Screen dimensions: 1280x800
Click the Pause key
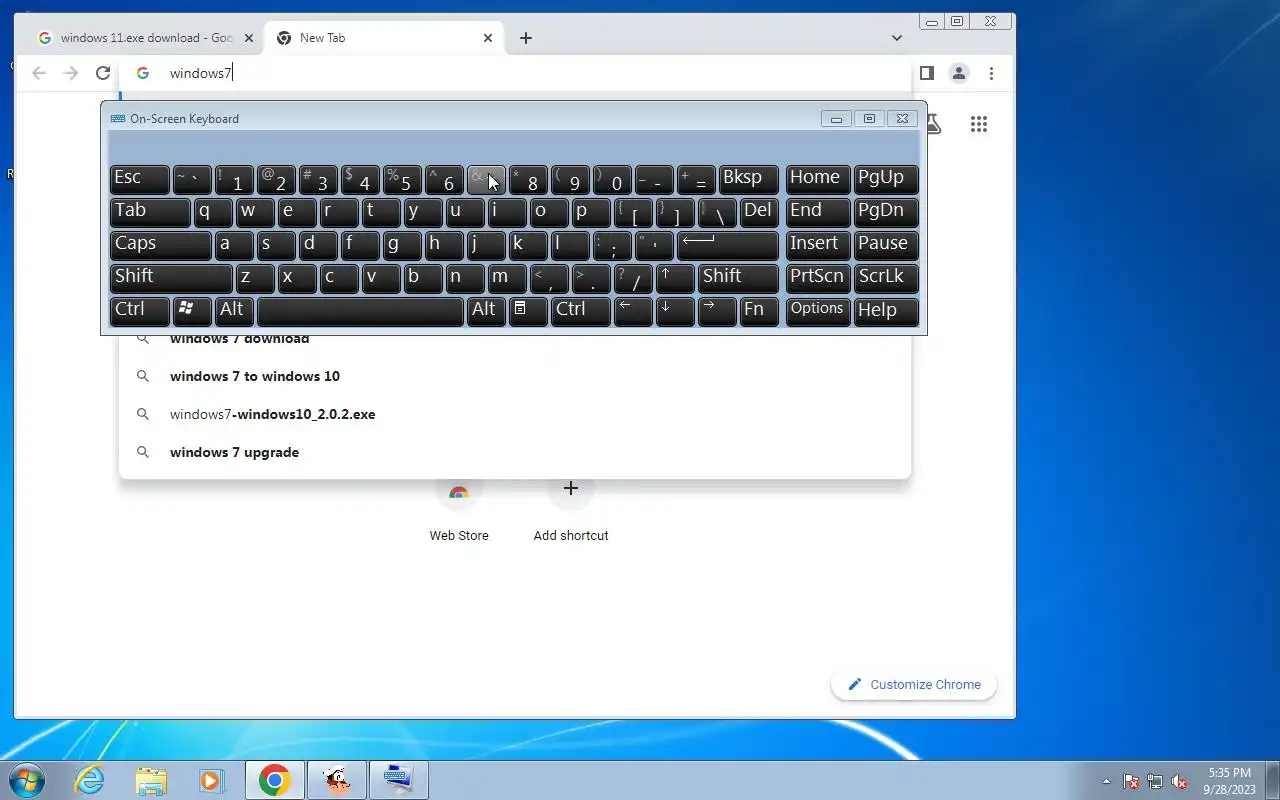pos(886,246)
